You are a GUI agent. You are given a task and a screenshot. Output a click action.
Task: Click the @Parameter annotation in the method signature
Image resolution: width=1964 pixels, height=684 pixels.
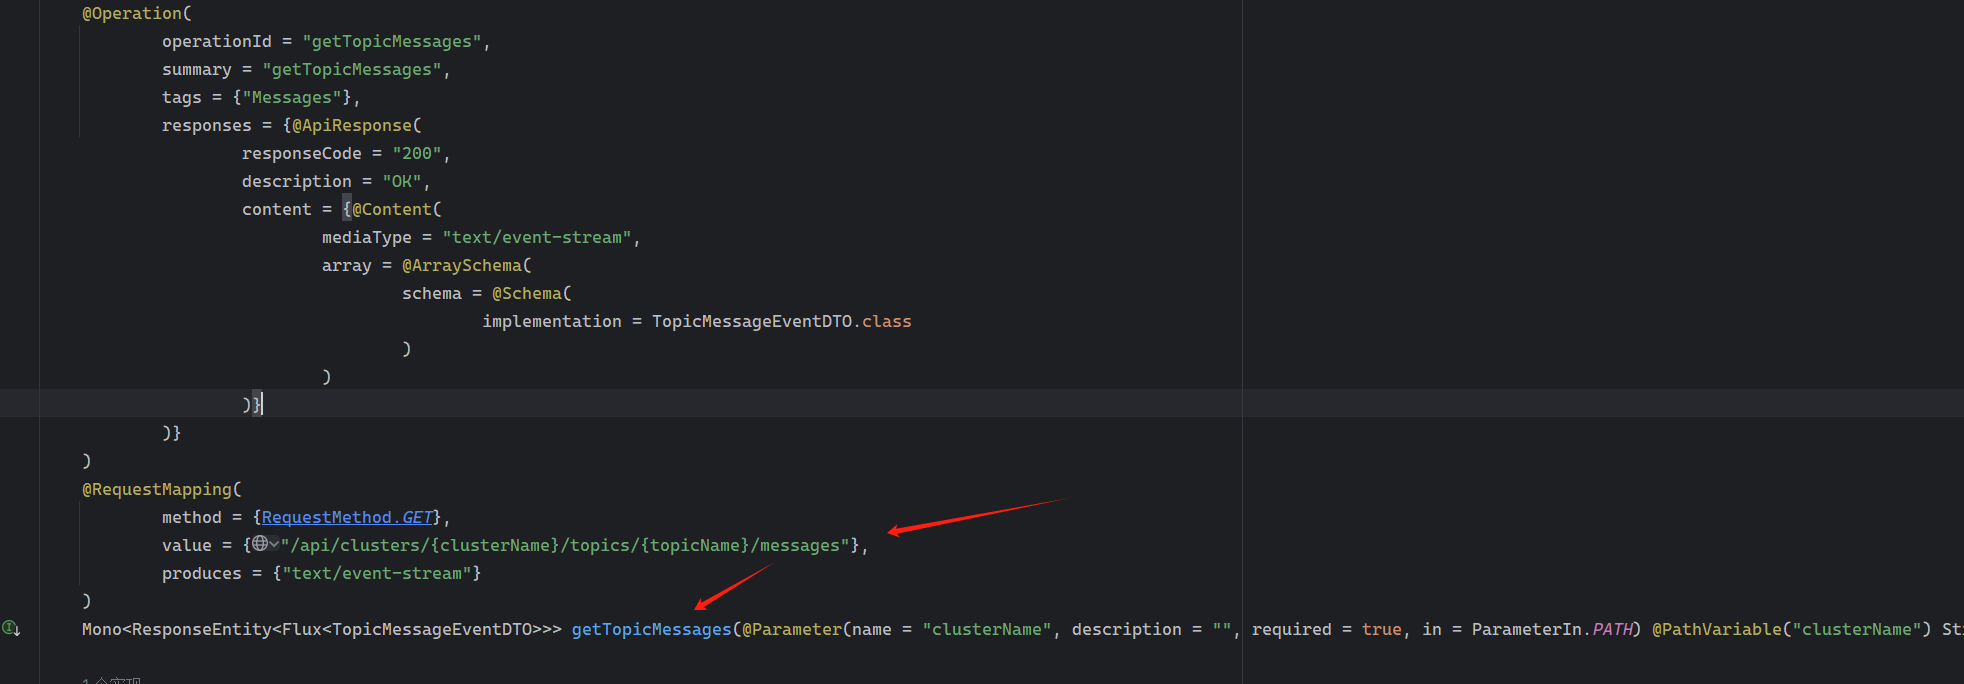click(x=792, y=629)
